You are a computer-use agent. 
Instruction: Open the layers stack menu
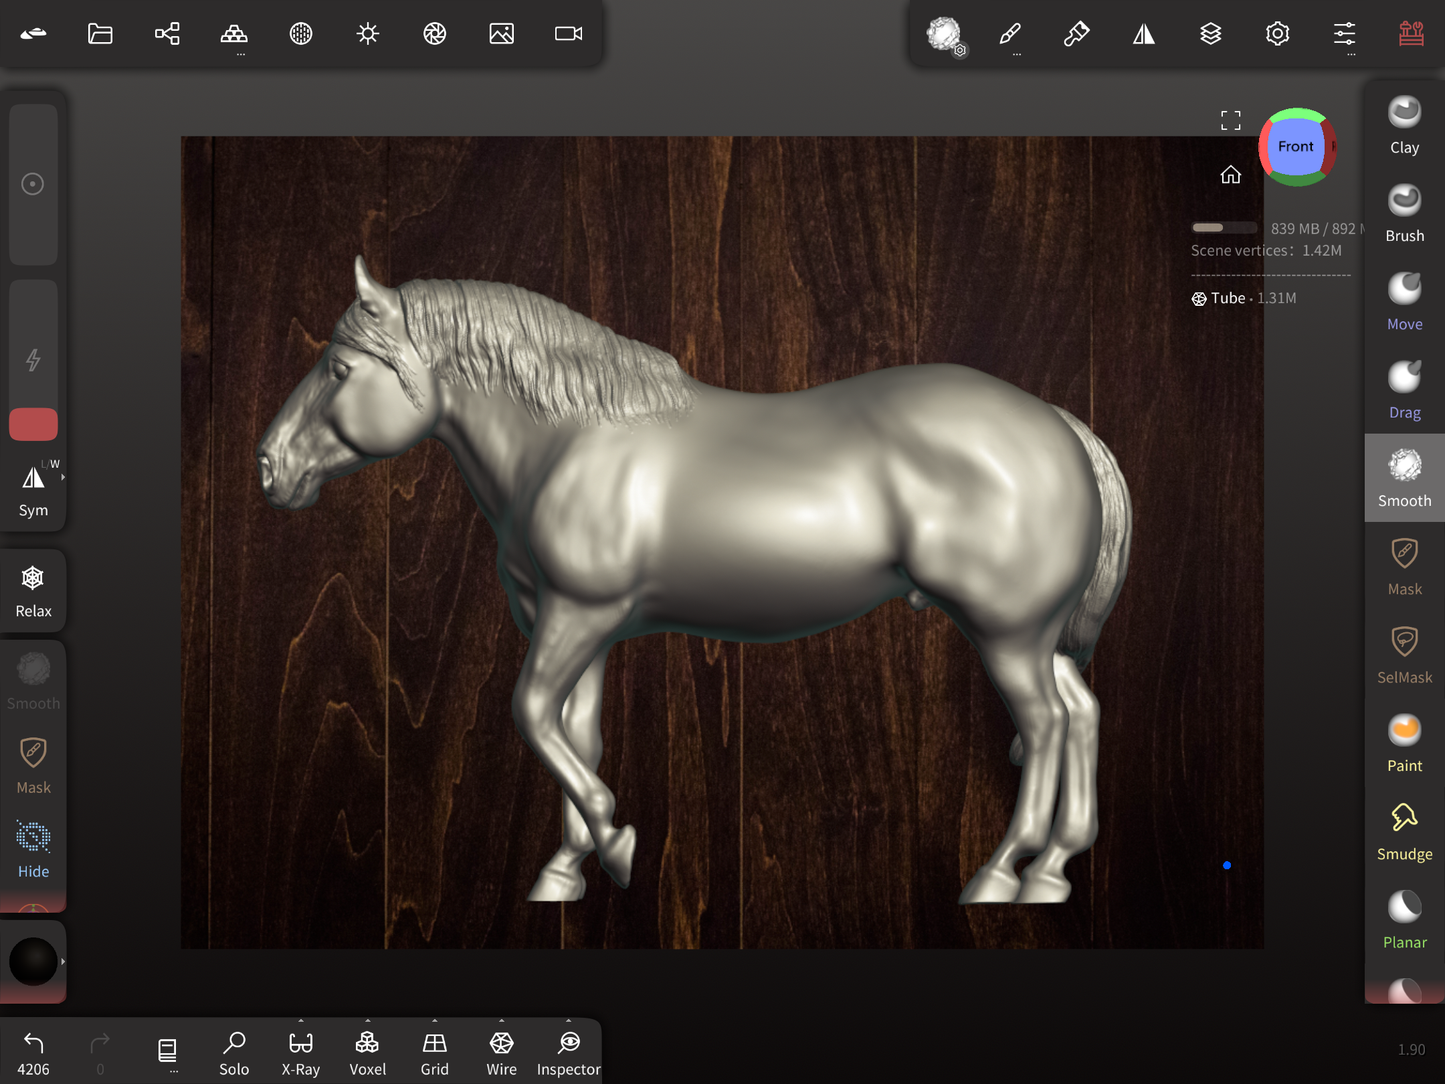pos(1210,34)
